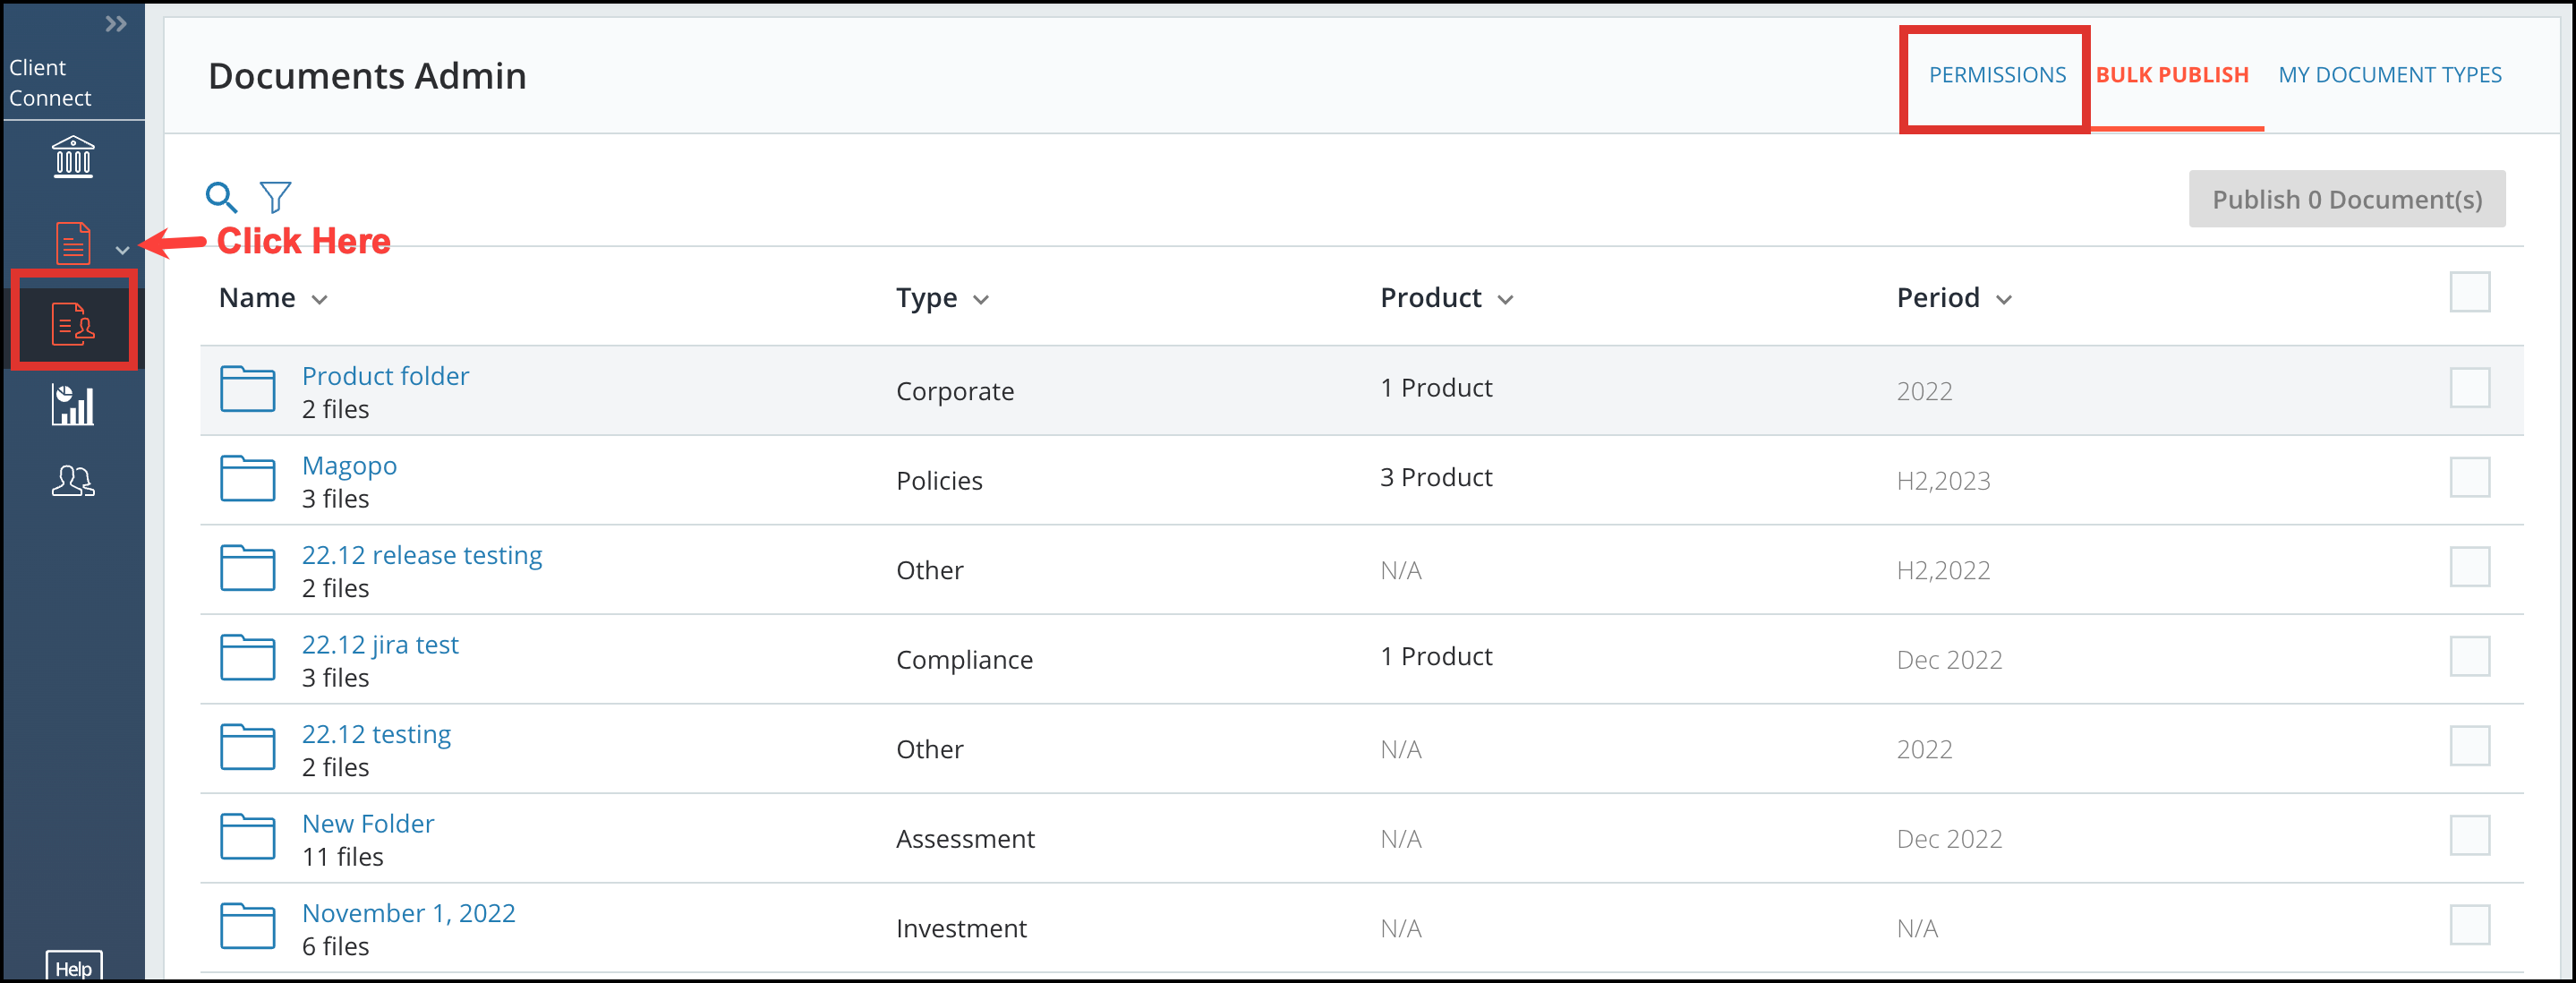Image resolution: width=2576 pixels, height=983 pixels.
Task: Sort by the Type column chevron
Action: pos(981,300)
